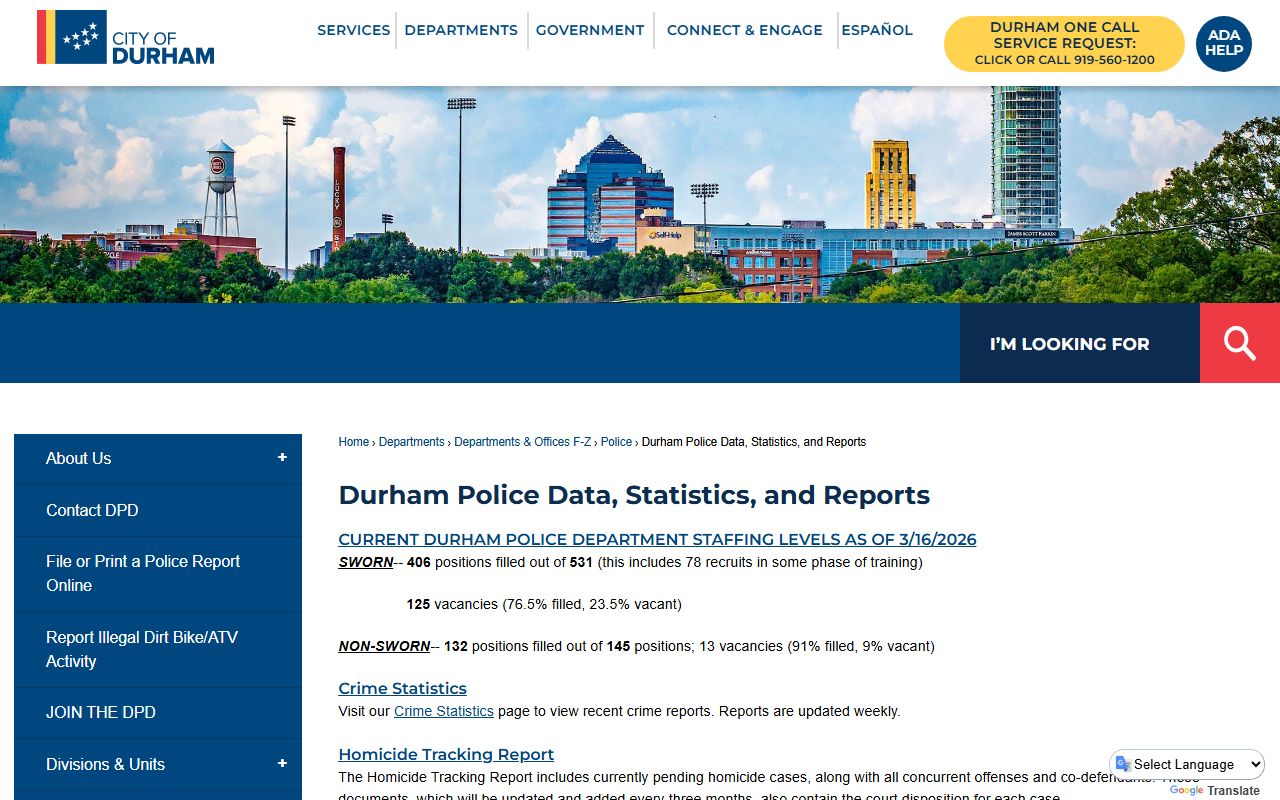This screenshot has height=800, width=1280.
Task: Open File or Print a Police Report Online
Action: pyautogui.click(x=157, y=574)
